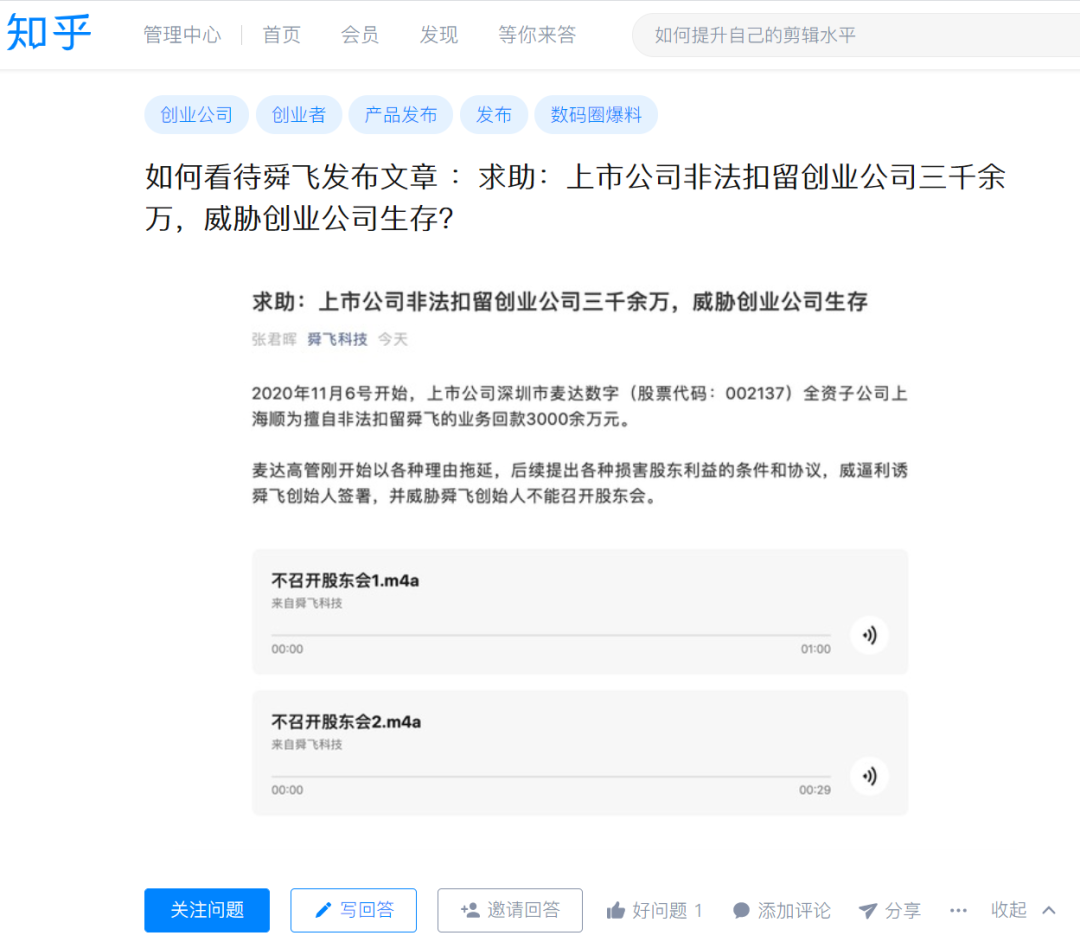Open the 舜飞科技 account link
The image size is (1080, 942).
[x=337, y=339]
